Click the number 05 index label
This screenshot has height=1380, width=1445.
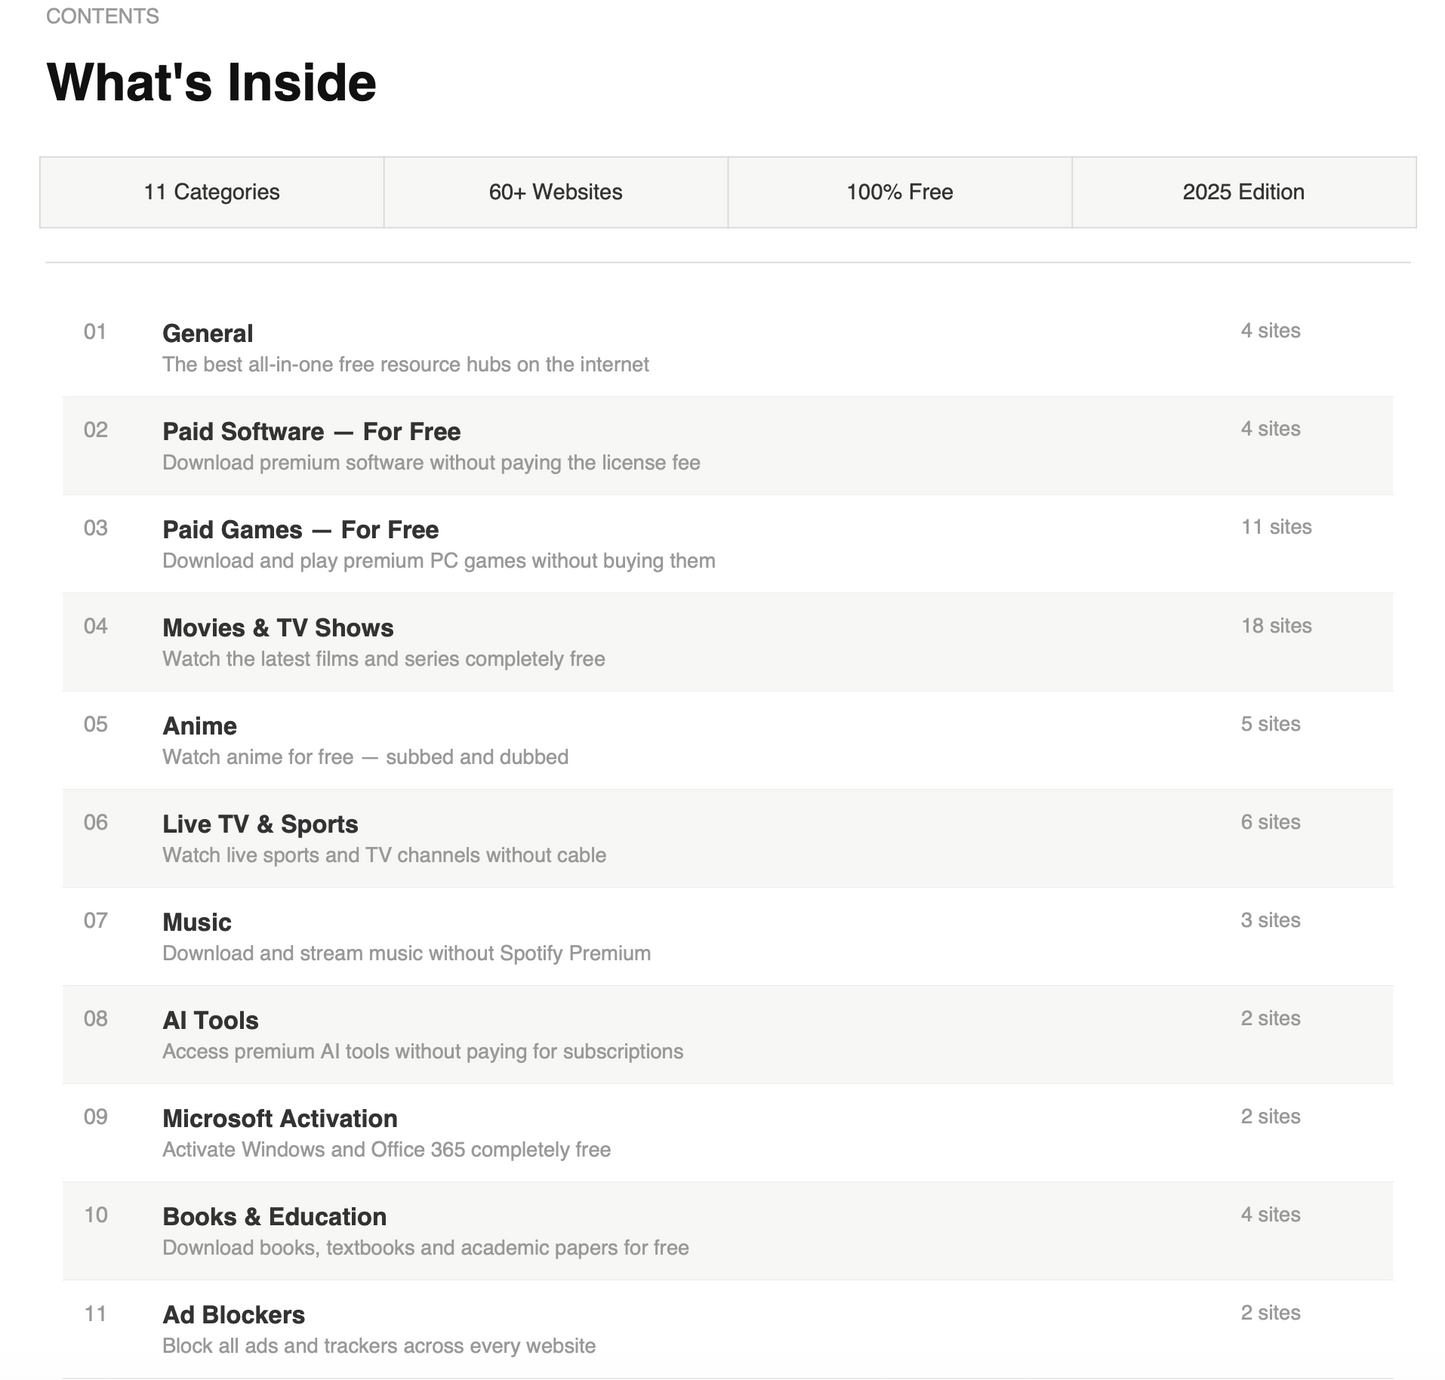(x=95, y=724)
